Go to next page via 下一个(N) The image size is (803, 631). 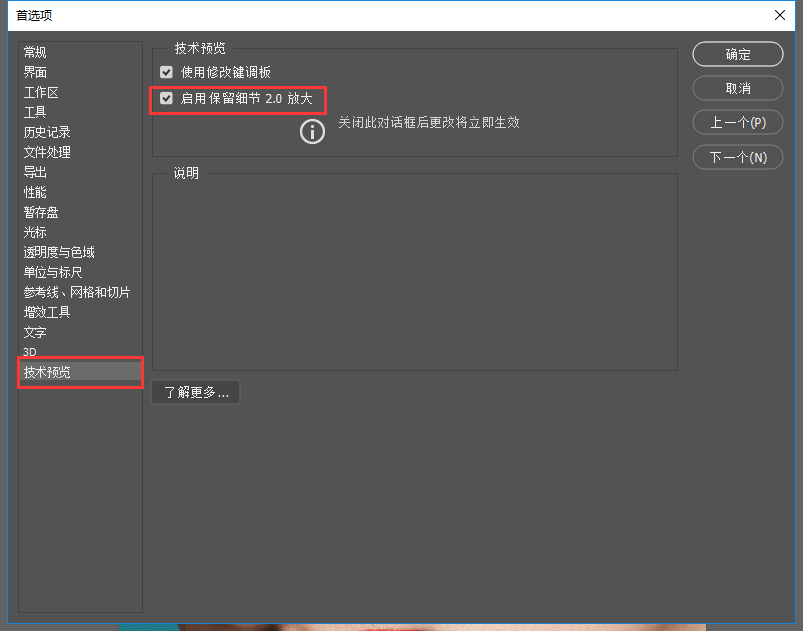coord(737,156)
